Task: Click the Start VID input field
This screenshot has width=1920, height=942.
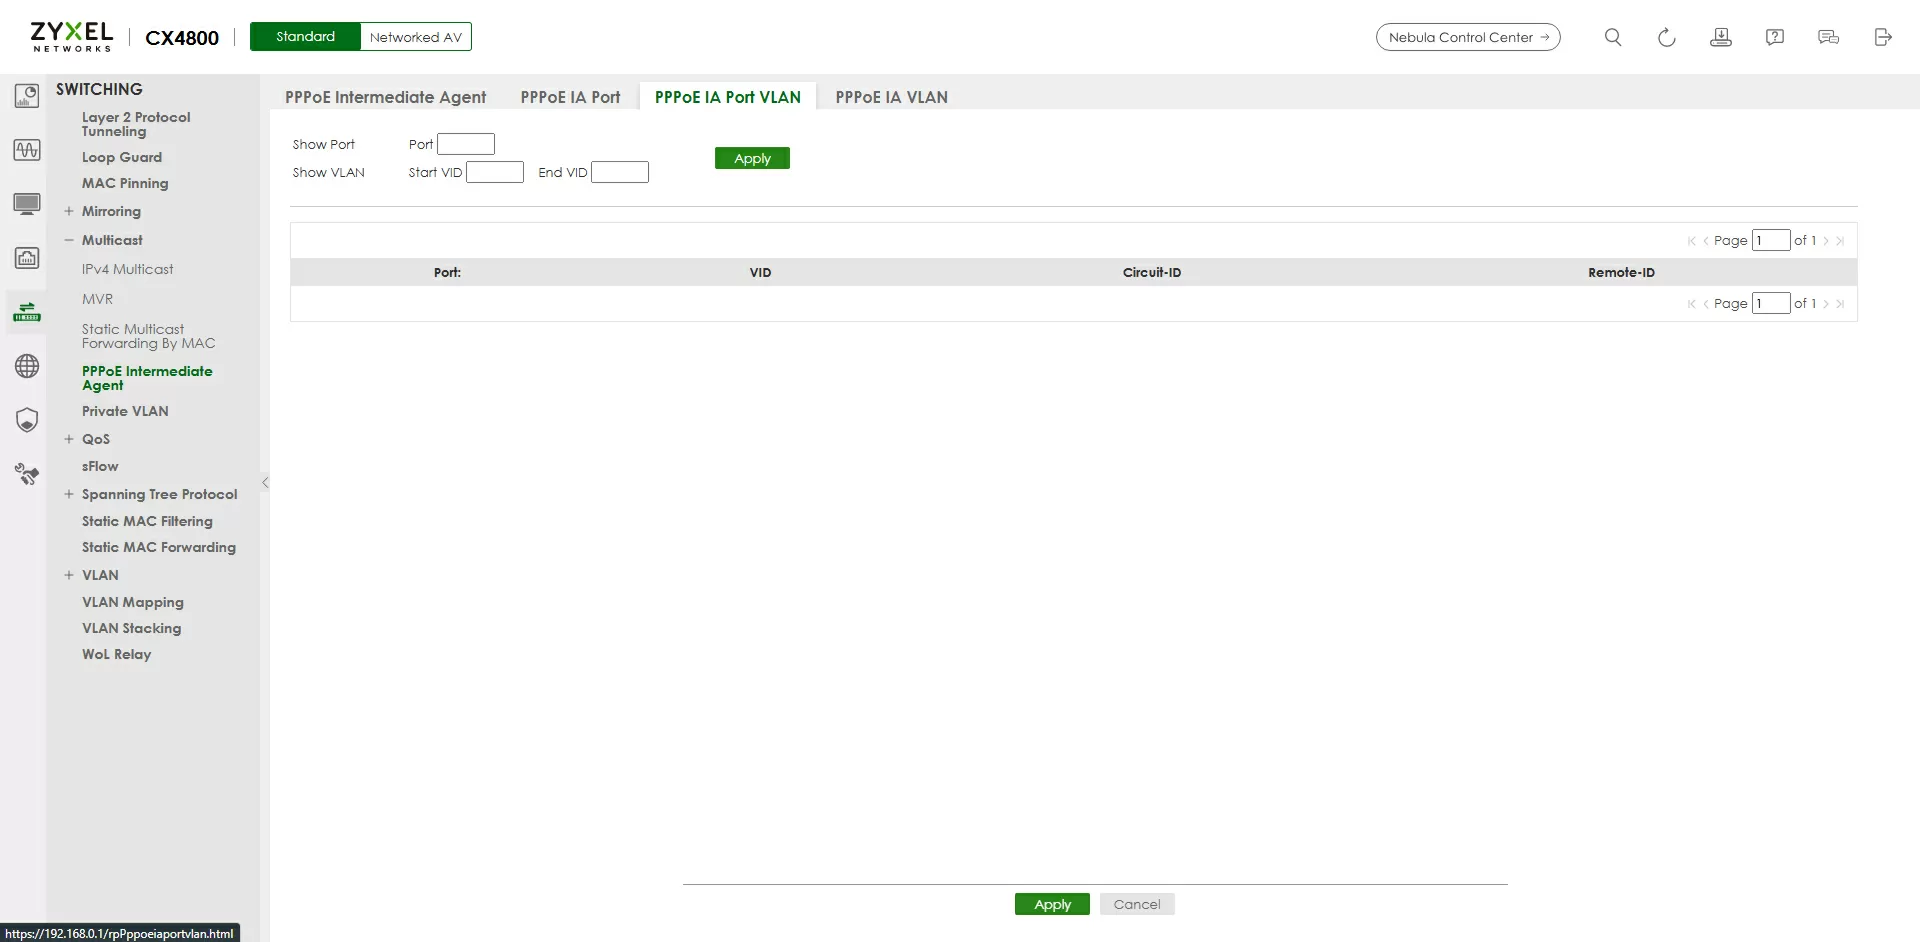Action: point(495,172)
